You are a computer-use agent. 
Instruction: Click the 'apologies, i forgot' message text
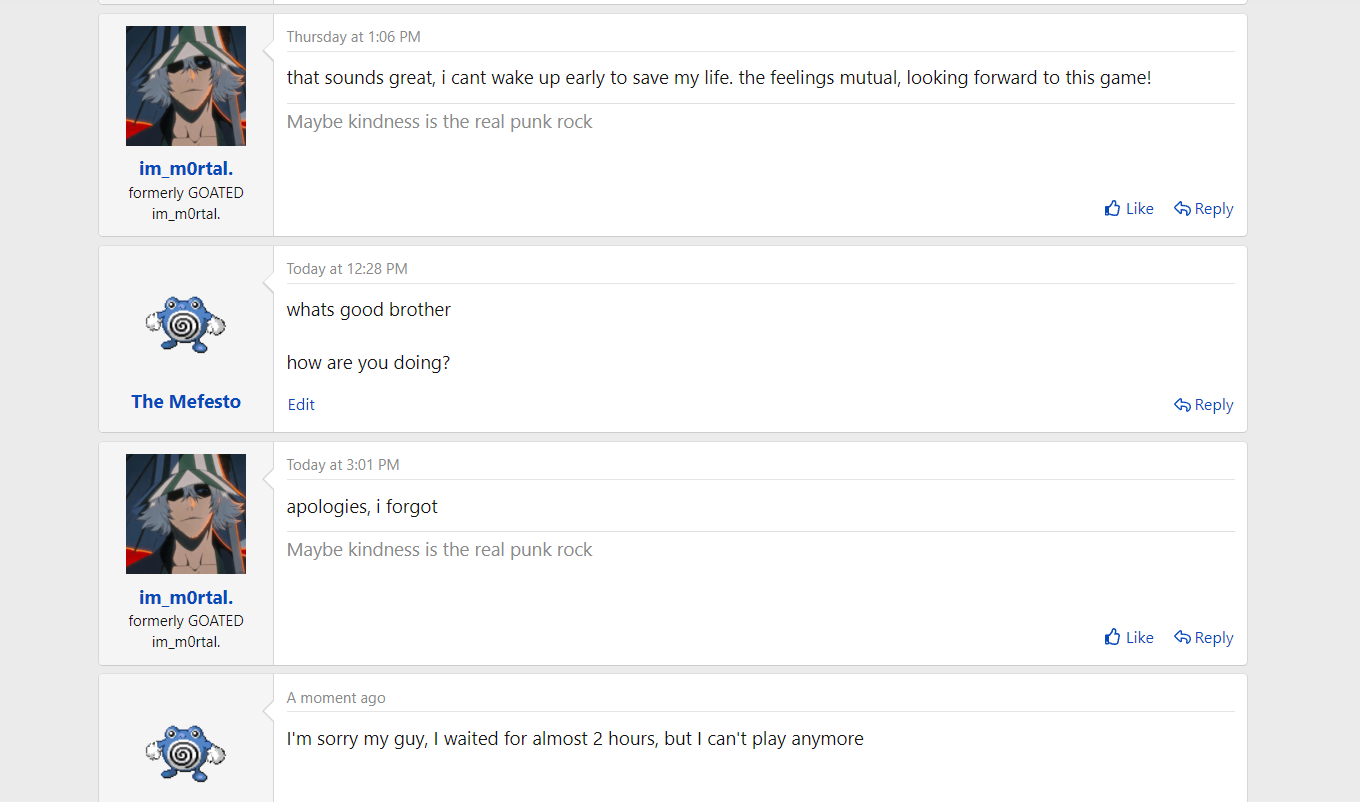point(362,507)
